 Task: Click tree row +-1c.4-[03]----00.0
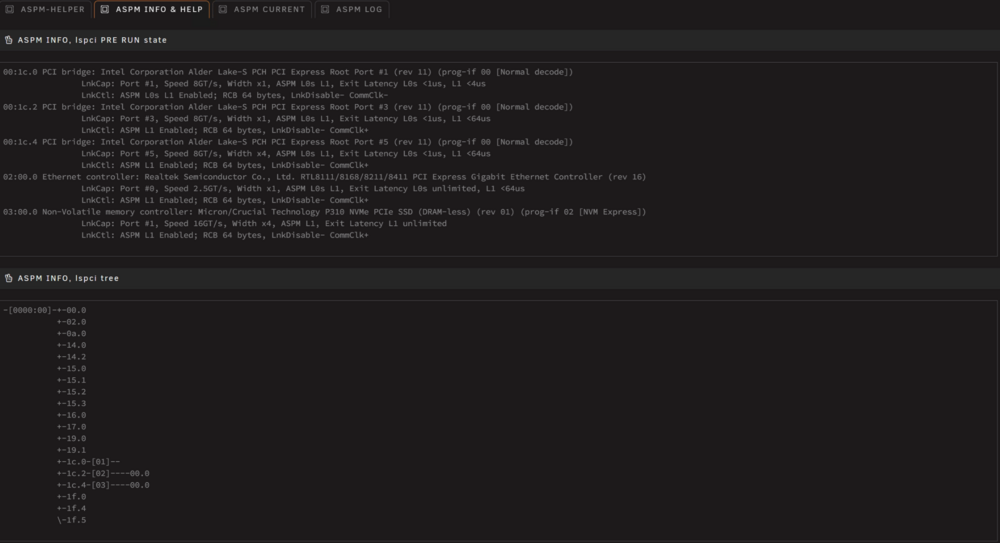click(103, 485)
